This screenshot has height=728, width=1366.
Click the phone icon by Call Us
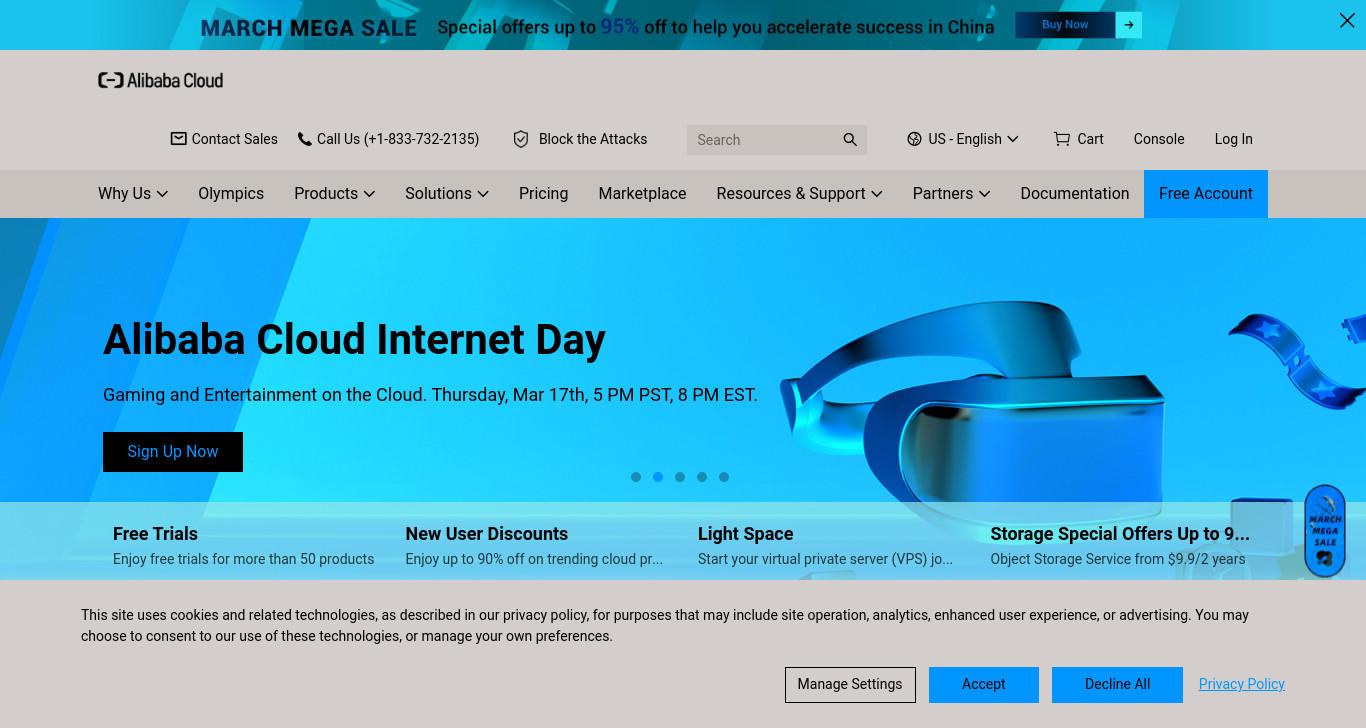305,139
